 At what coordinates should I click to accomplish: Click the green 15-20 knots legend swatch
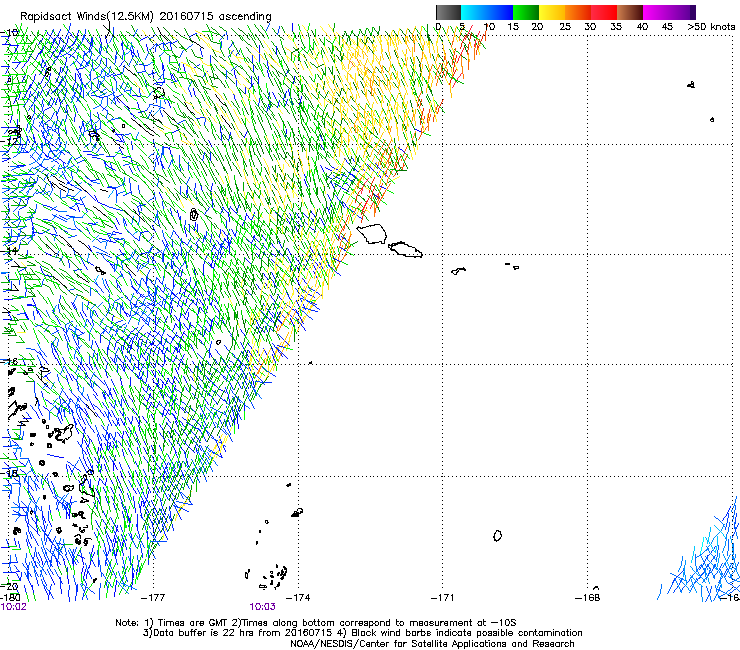tap(526, 12)
